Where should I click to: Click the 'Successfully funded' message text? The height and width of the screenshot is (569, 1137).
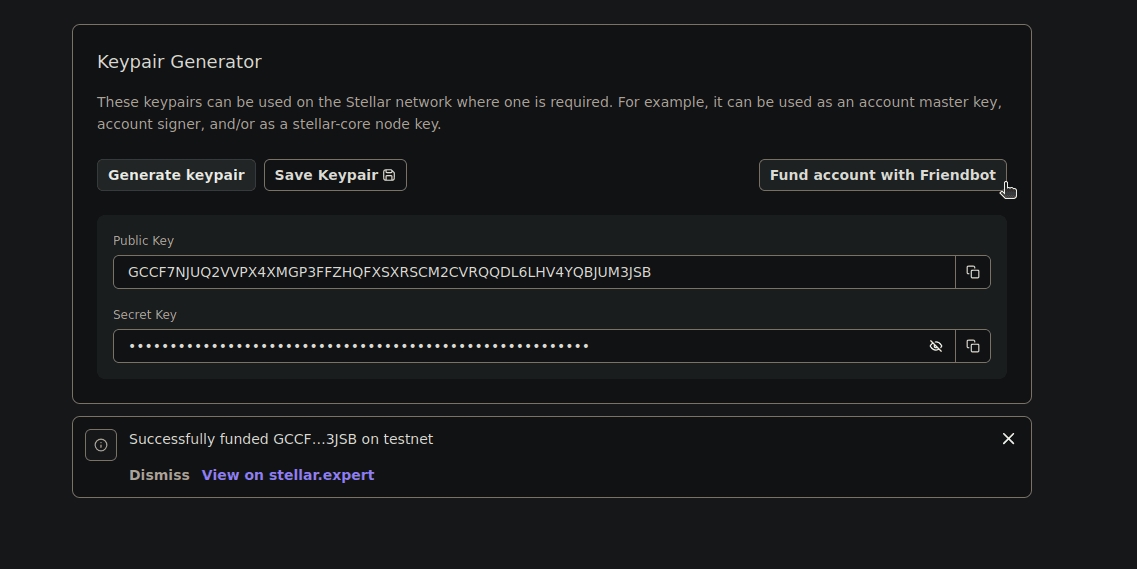pos(199,439)
